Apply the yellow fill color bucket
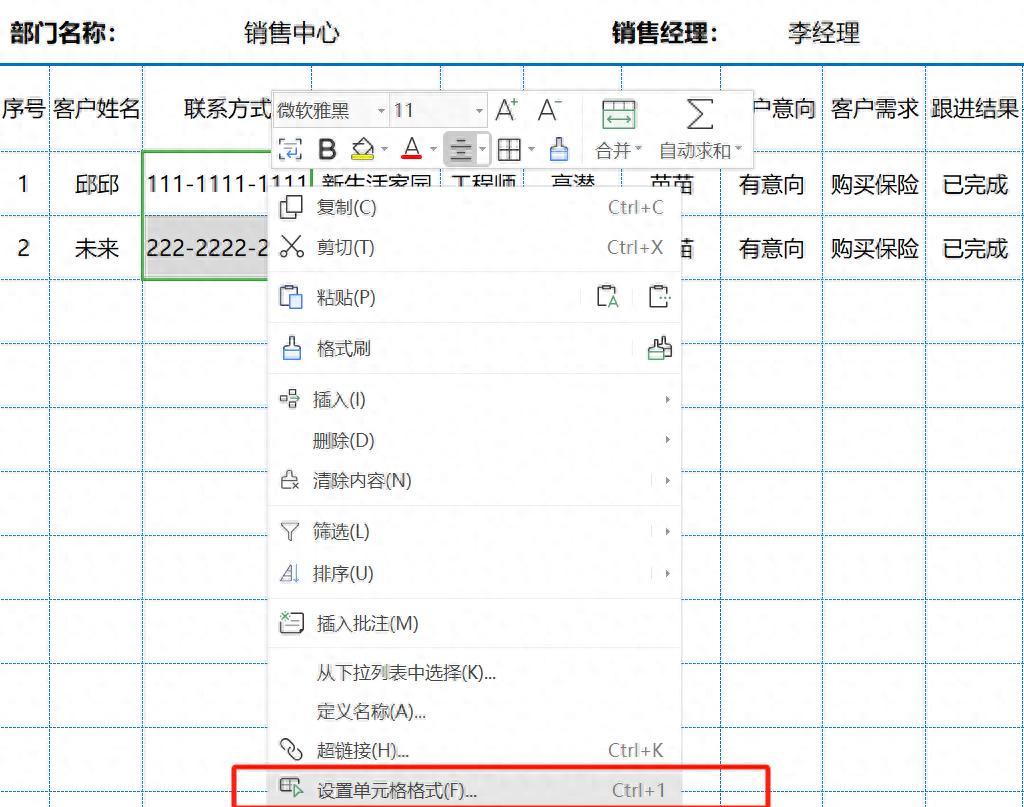The image size is (1024, 807). [x=362, y=150]
